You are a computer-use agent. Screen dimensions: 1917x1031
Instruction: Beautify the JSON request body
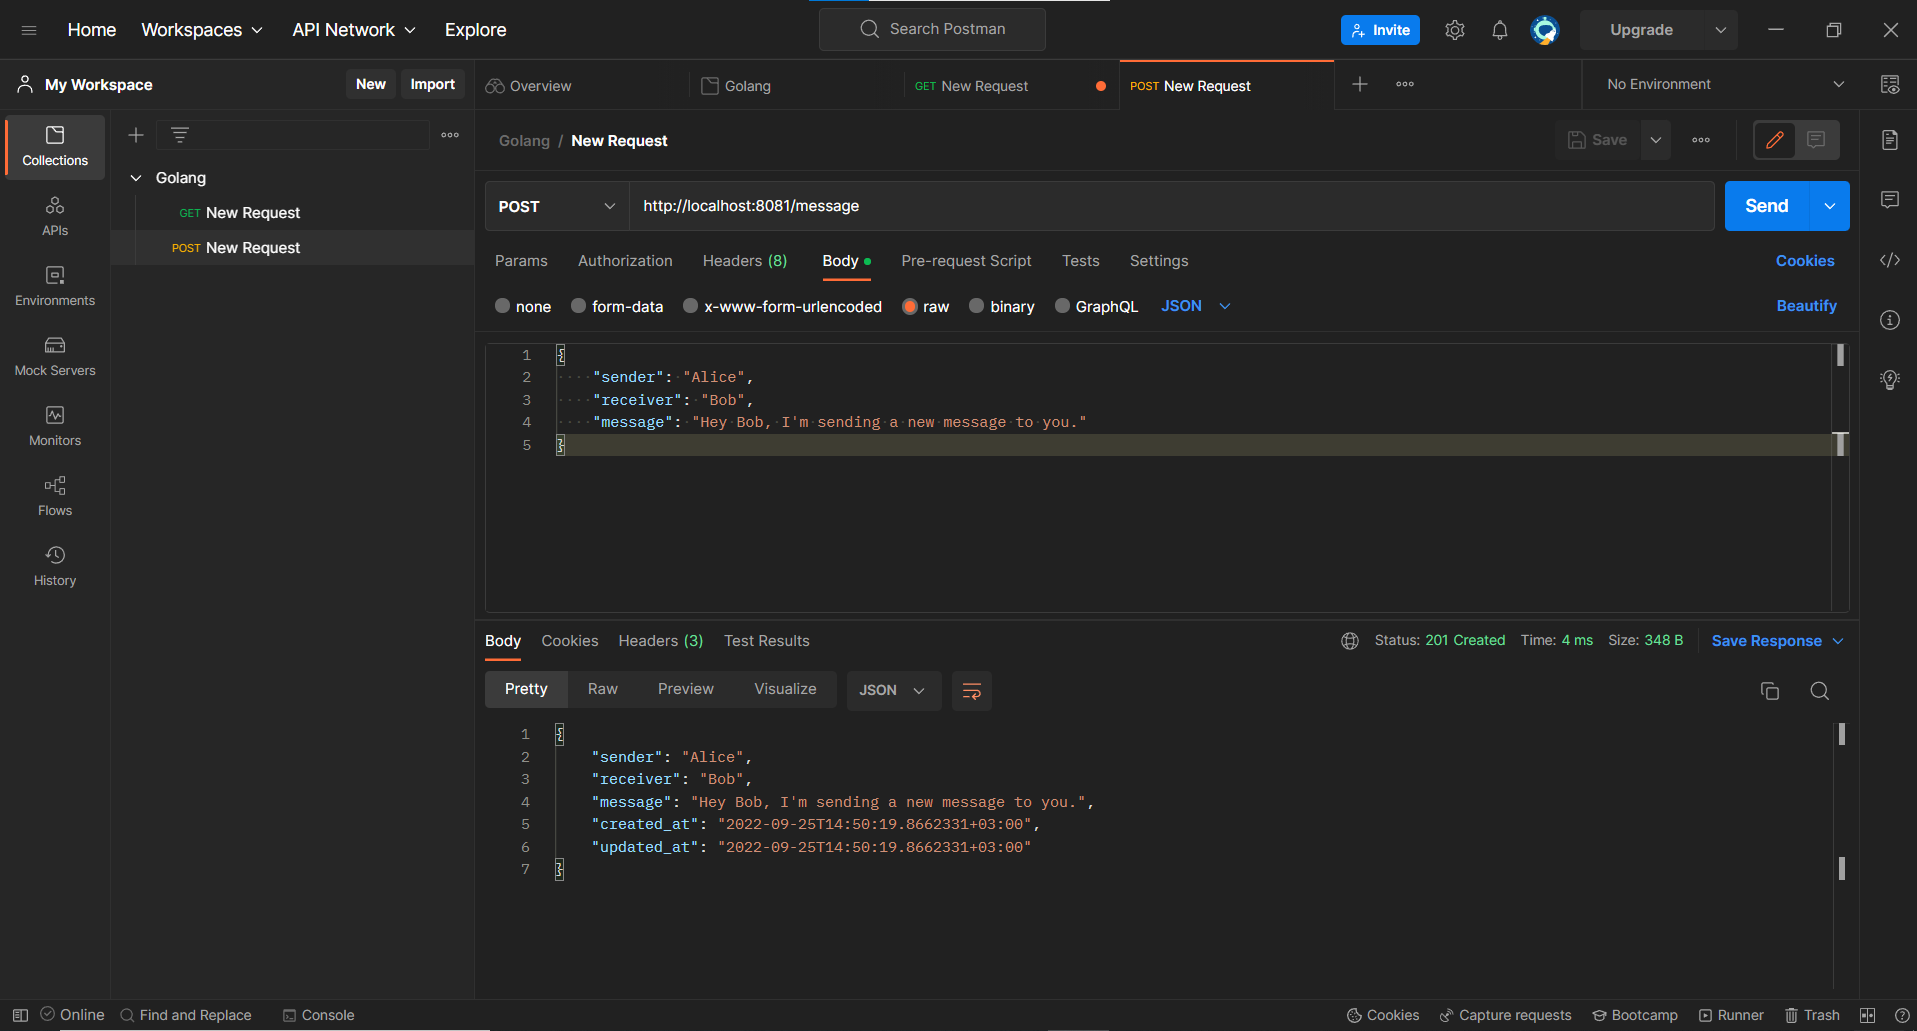click(1806, 306)
